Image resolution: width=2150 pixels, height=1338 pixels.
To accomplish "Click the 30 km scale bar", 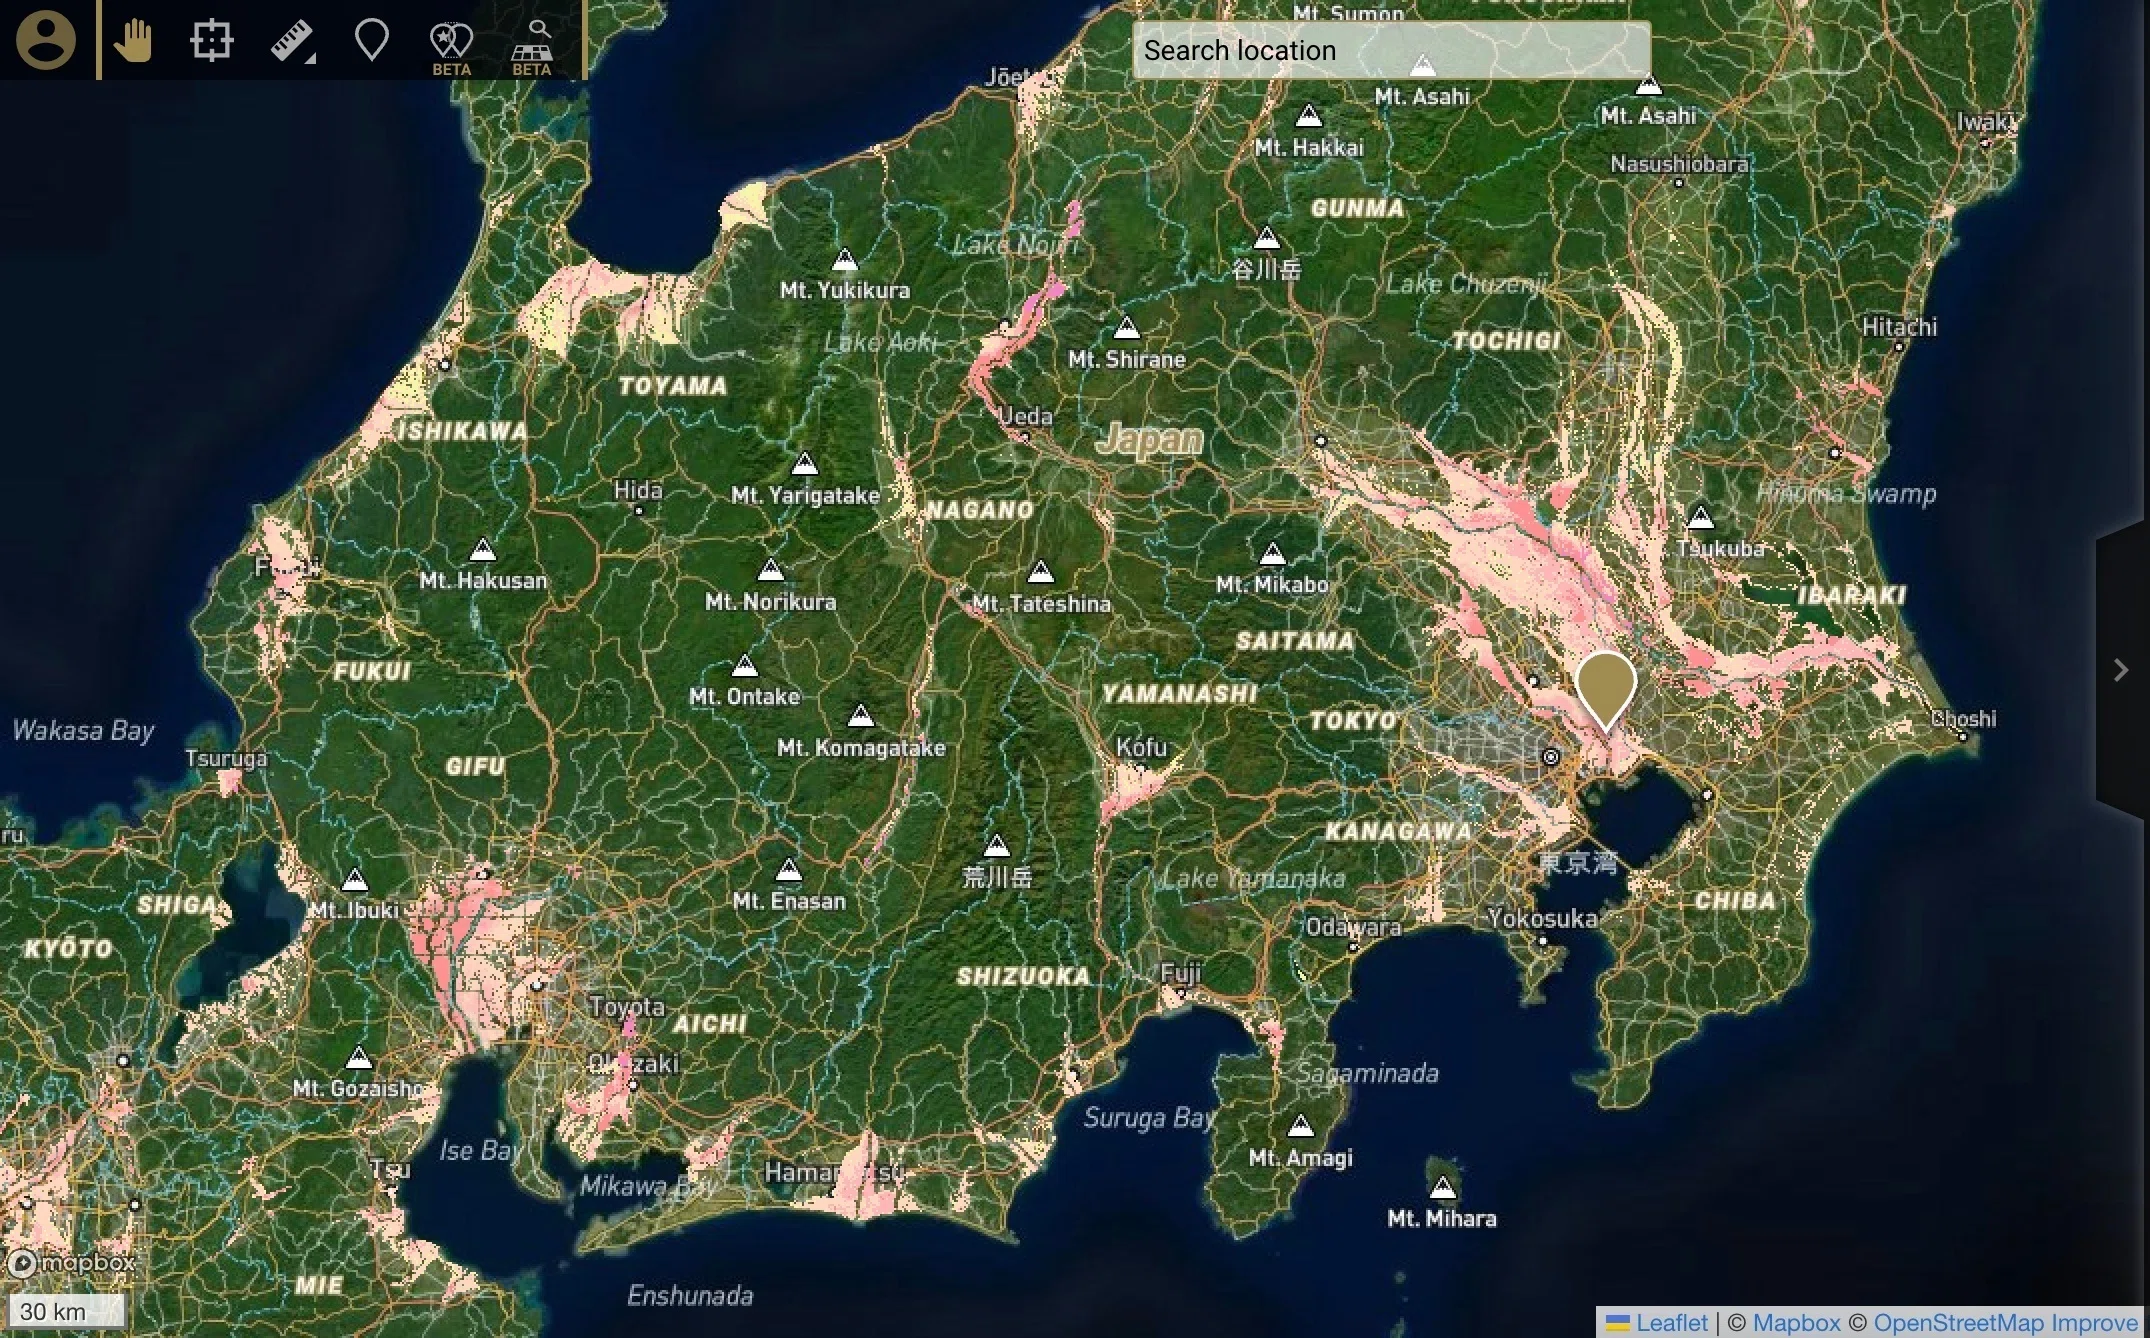I will [x=66, y=1311].
